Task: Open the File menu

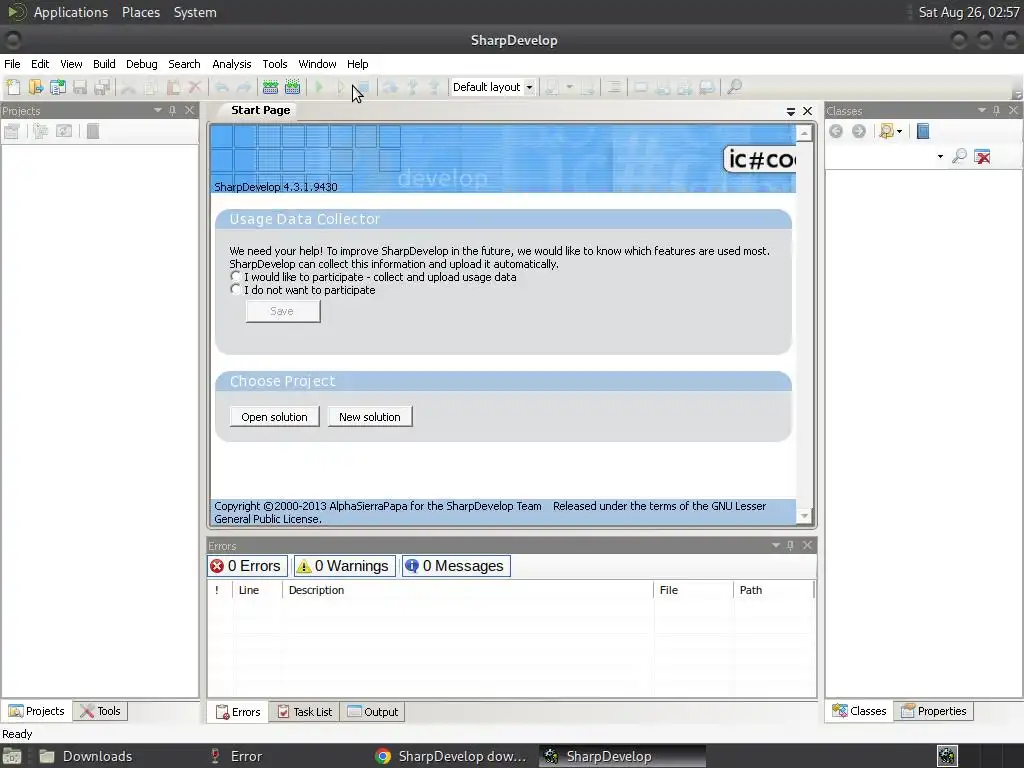Action: tap(12, 64)
